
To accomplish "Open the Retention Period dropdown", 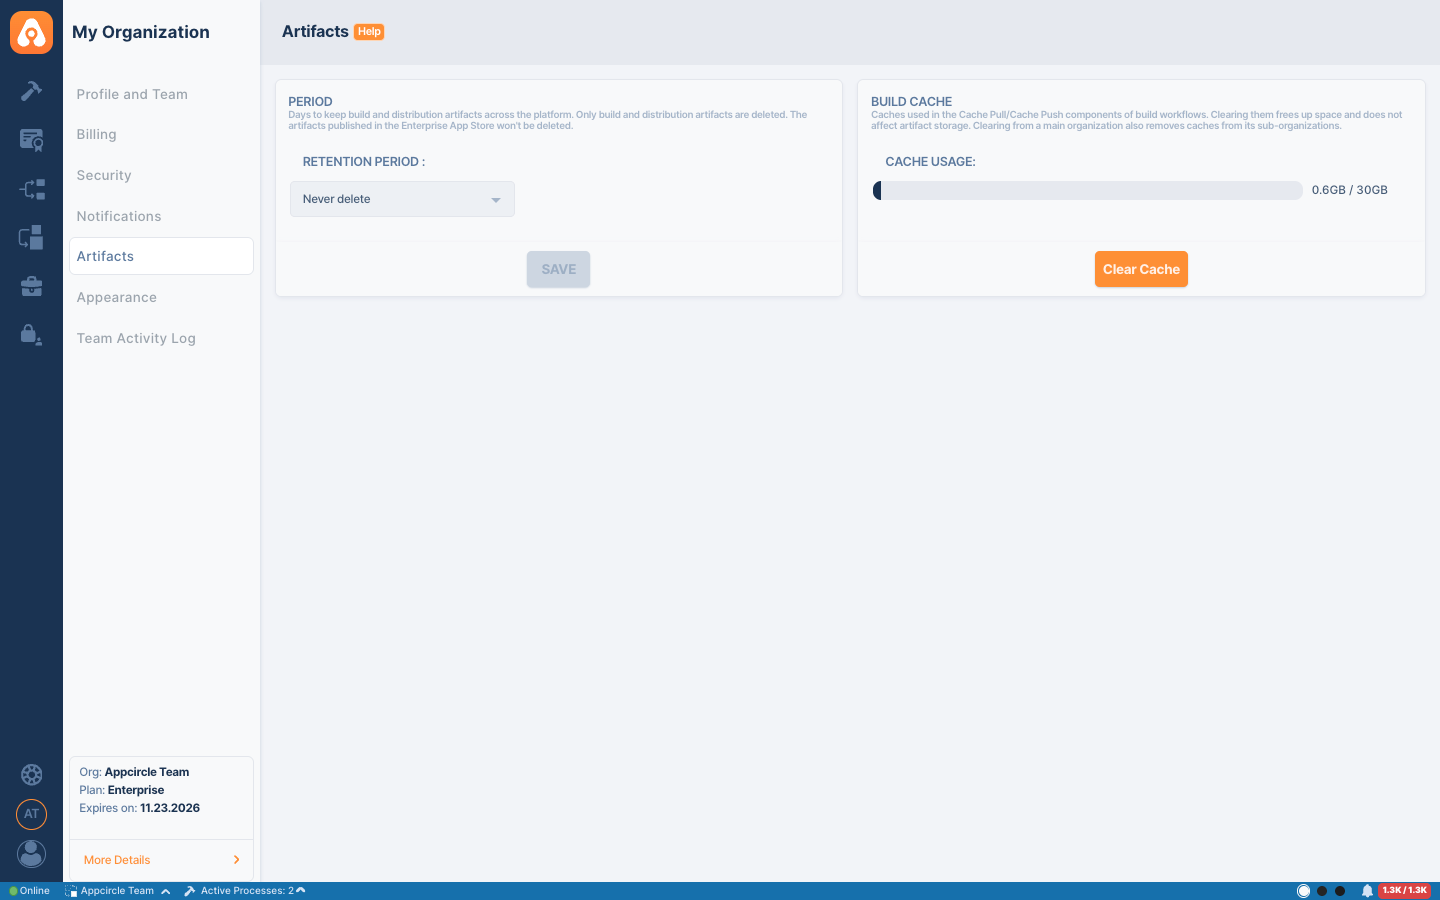I will tap(402, 199).
